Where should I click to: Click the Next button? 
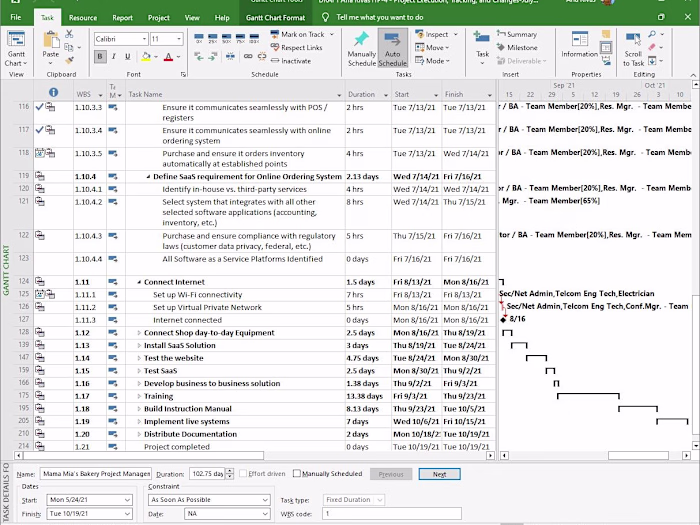click(x=439, y=474)
